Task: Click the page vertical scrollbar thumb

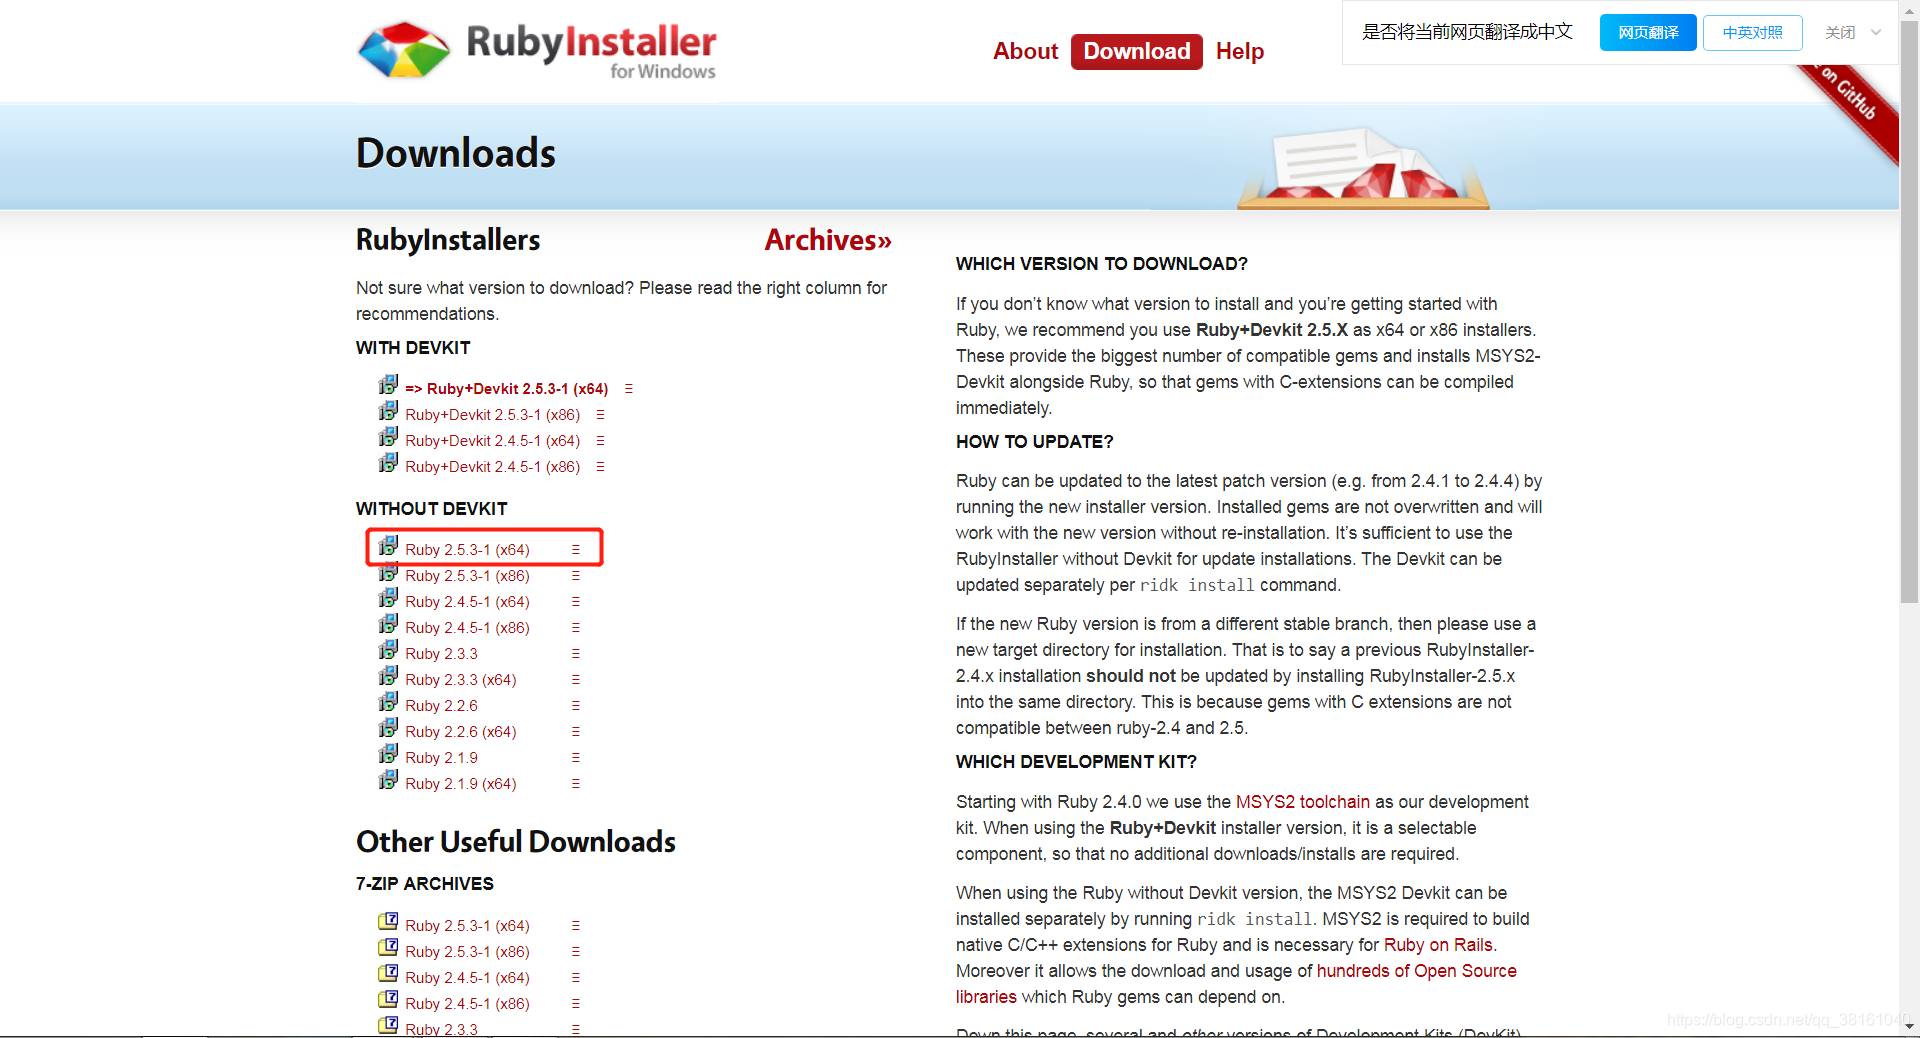Action: tap(1909, 310)
